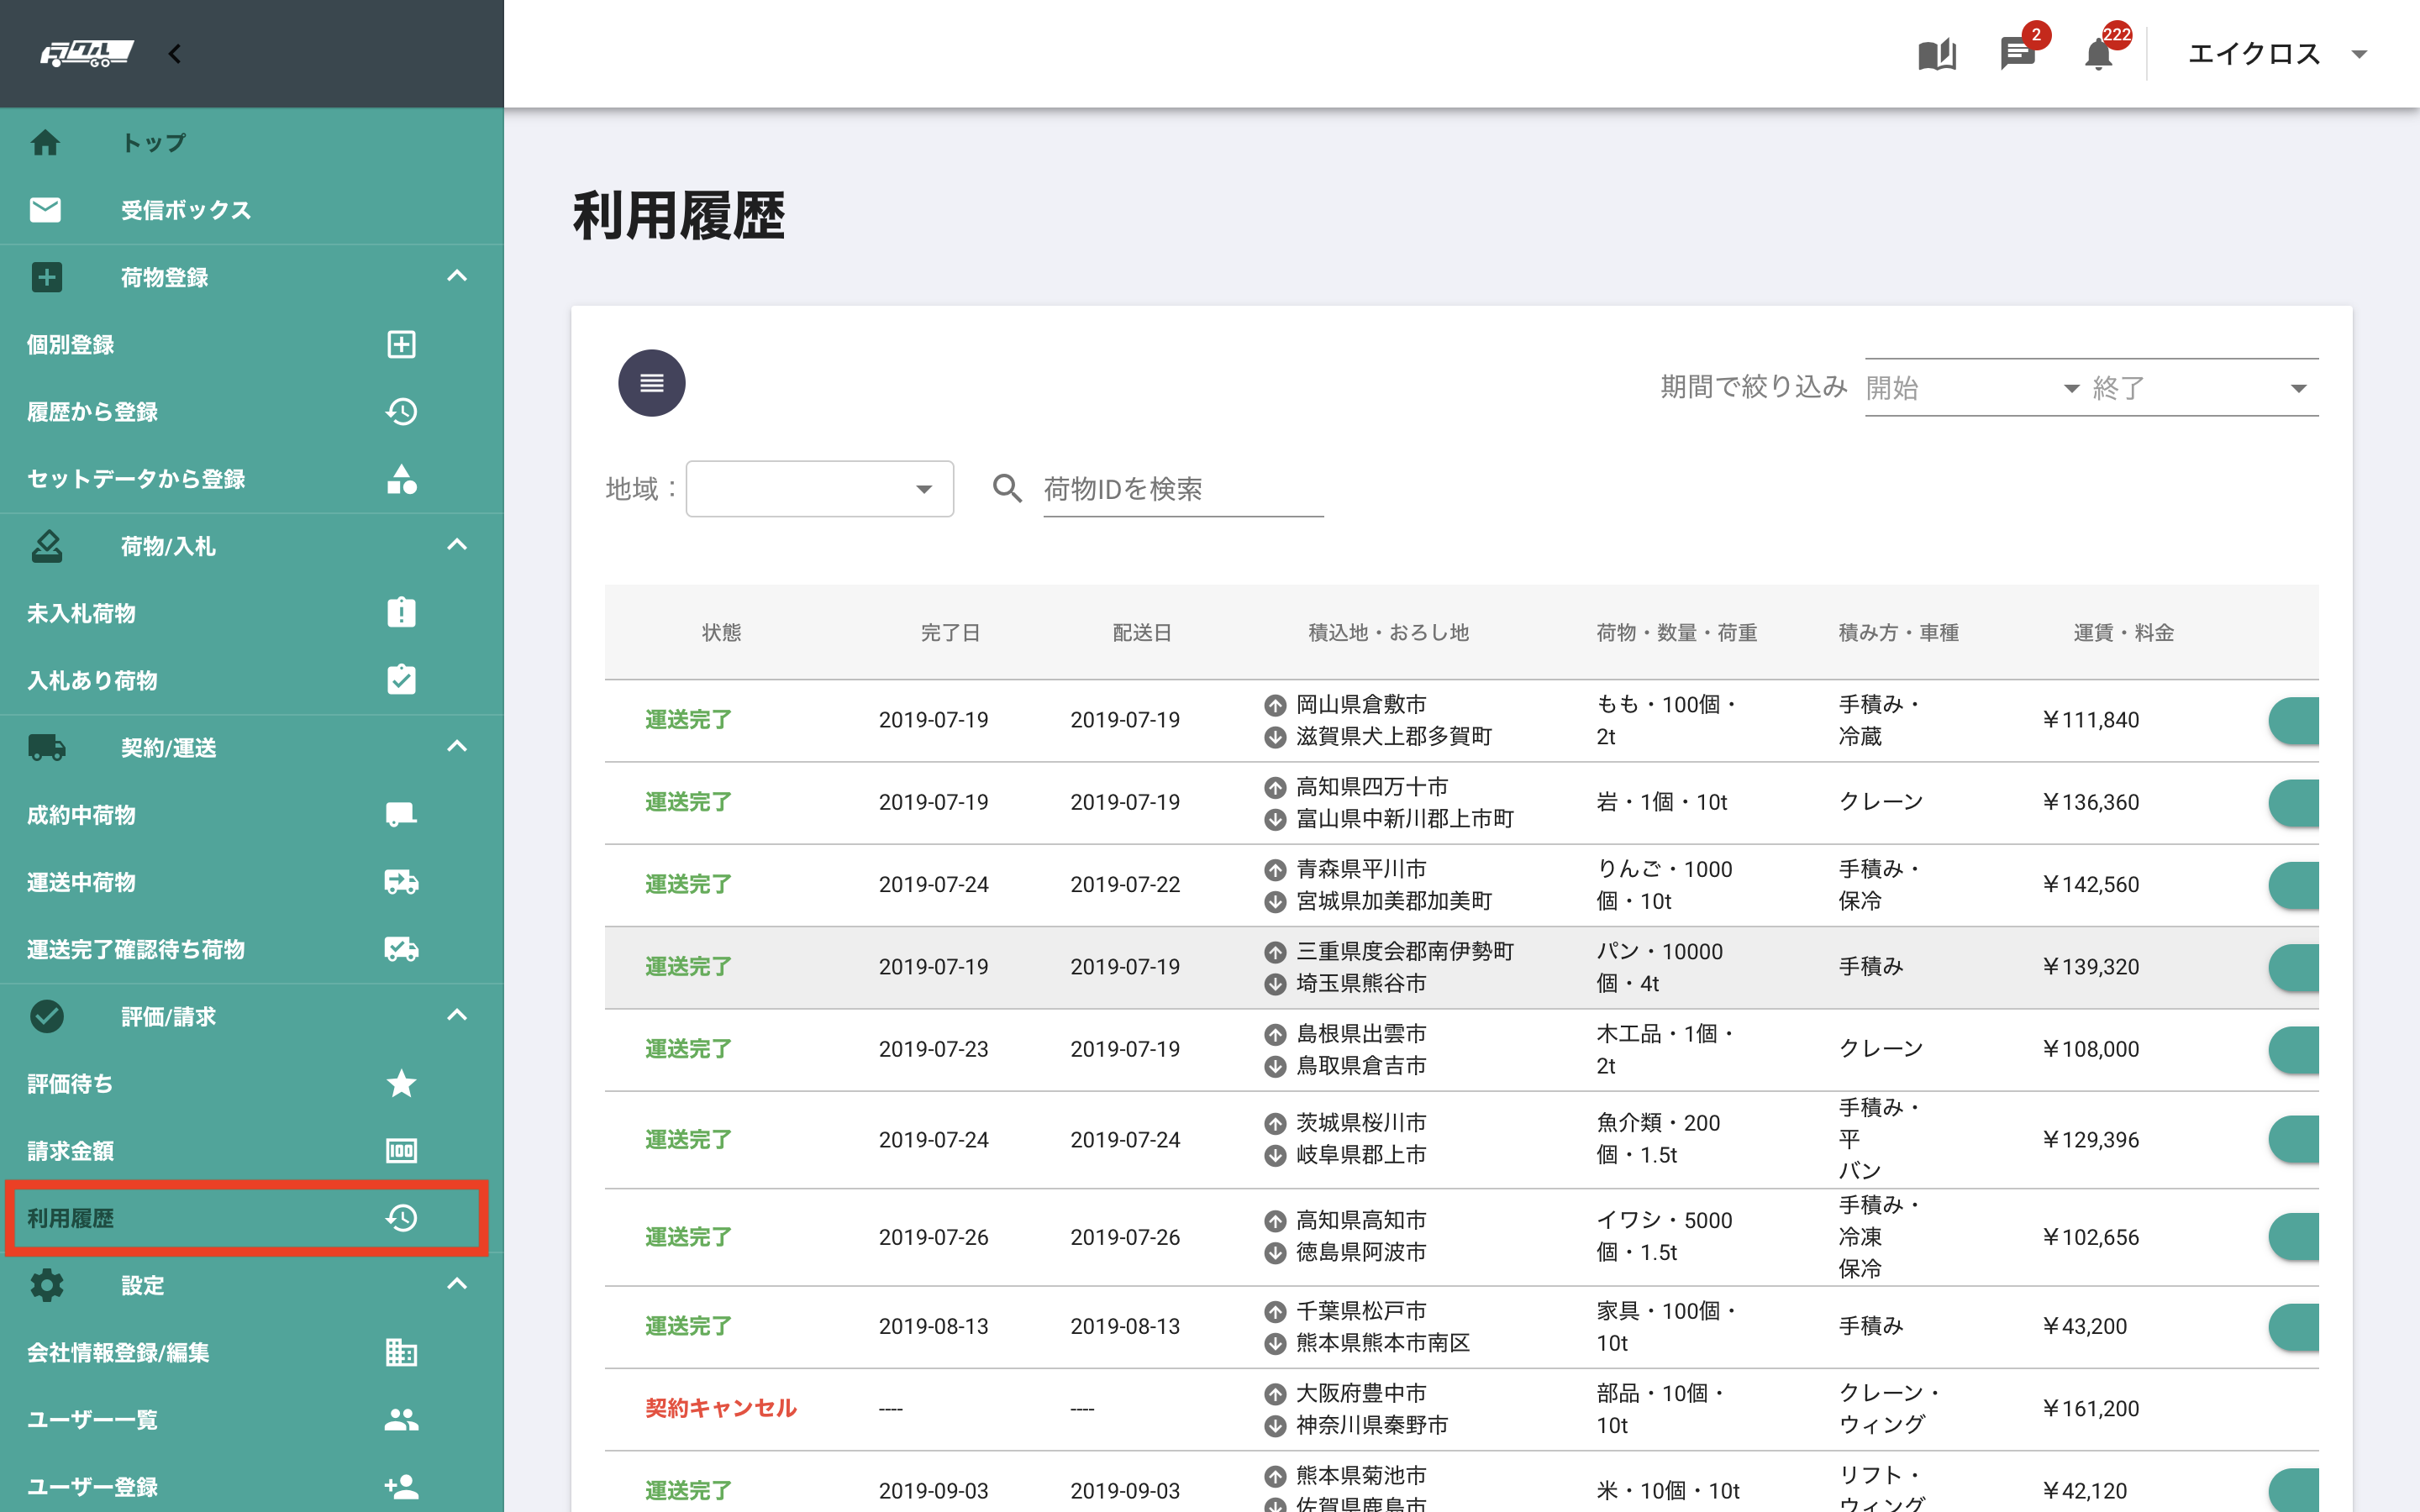Open the notifications bell icon

pyautogui.click(x=2098, y=54)
